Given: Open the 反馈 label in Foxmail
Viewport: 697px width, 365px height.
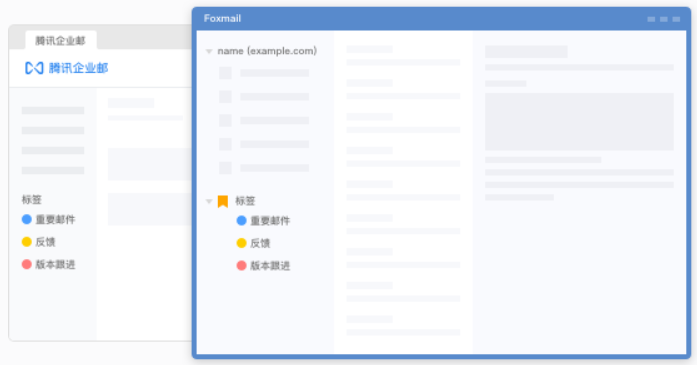Looking at the screenshot, I should 260,243.
